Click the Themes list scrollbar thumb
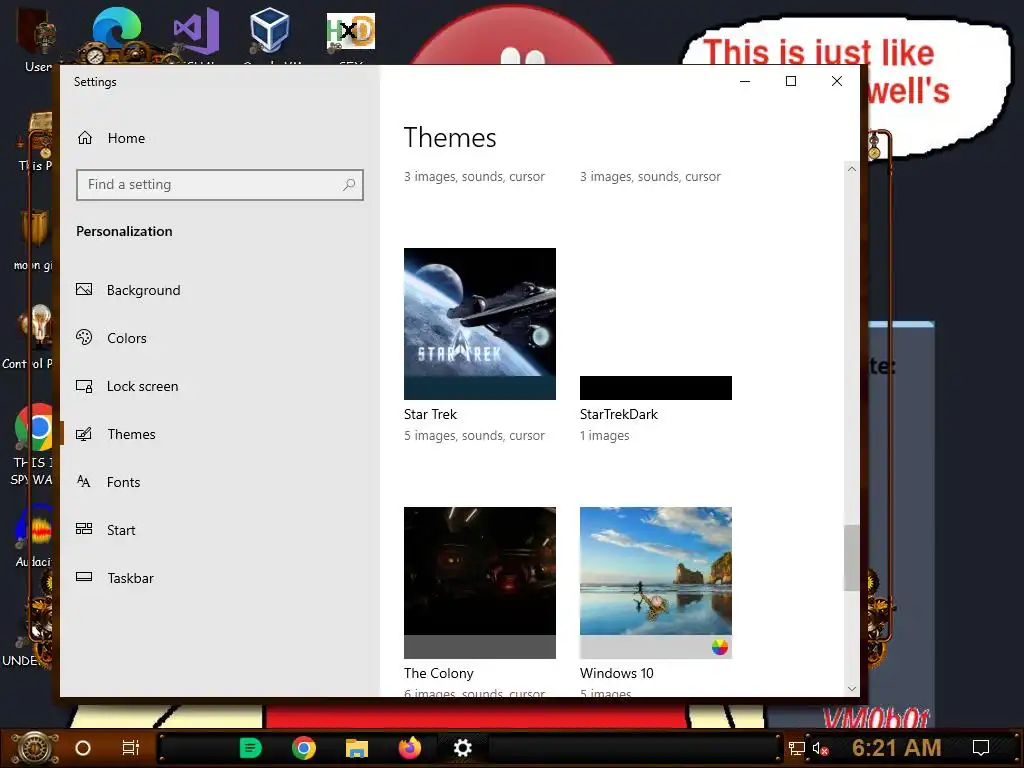 (x=852, y=558)
